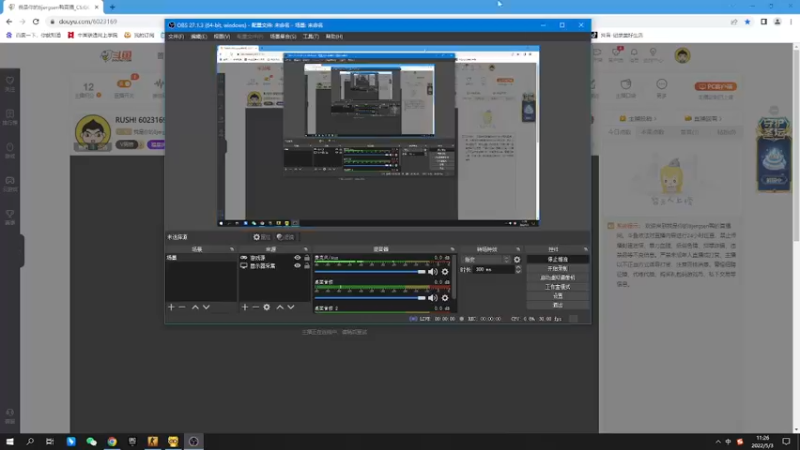Mute the first 桌面音频 speaker icon
The height and width of the screenshot is (450, 800).
click(433, 298)
